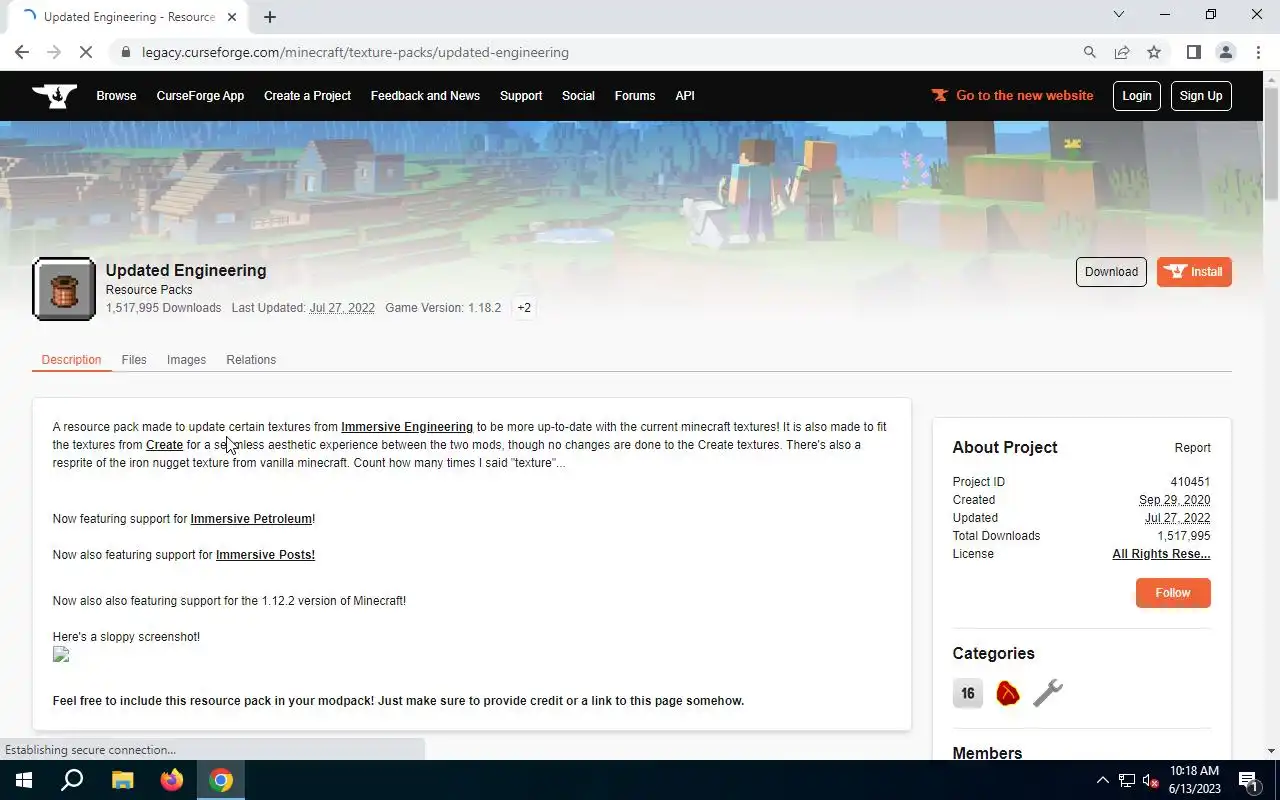Screen dimensions: 1280x800
Task: Open the Forums nav item
Action: click(635, 96)
